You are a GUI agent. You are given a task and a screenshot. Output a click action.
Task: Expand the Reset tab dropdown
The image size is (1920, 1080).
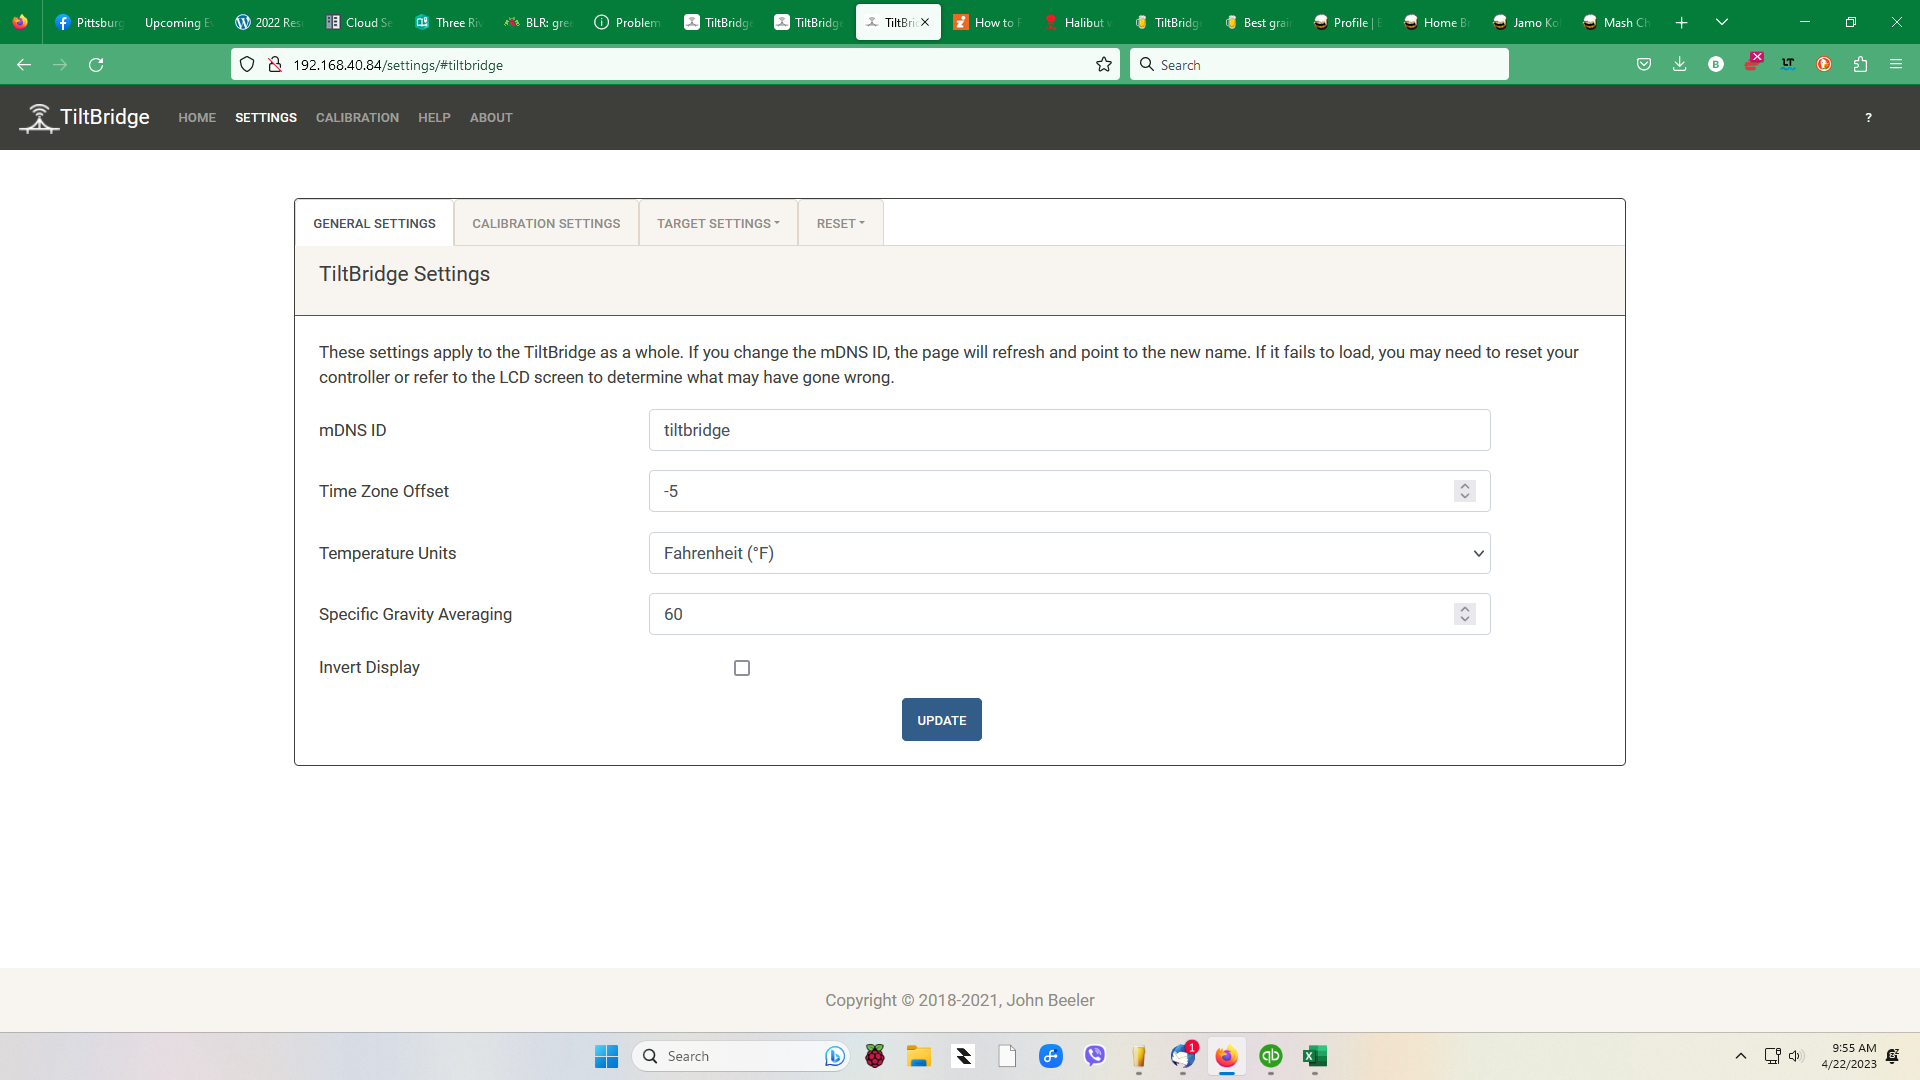(x=840, y=223)
